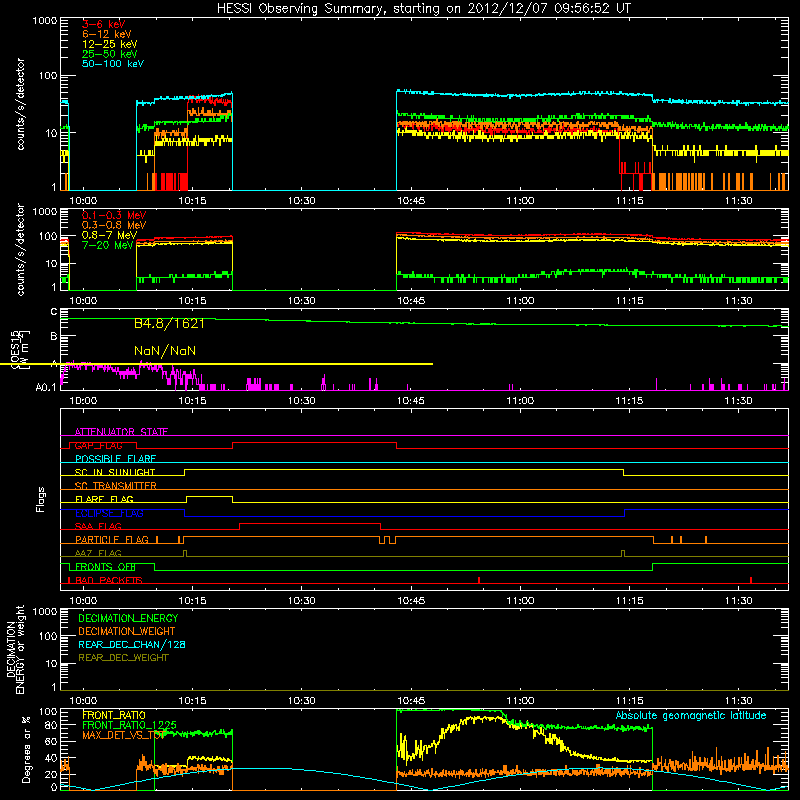800x800 pixels.
Task: Select the 25-50 keV legend label
Action: 110,54
